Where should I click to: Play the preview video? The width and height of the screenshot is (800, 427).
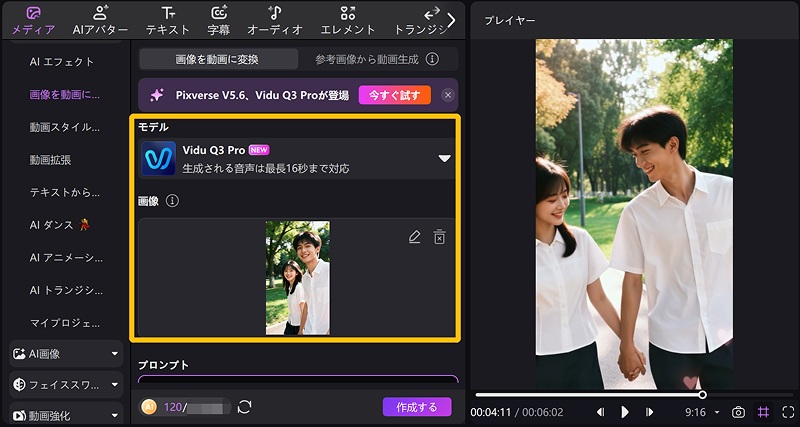point(625,412)
